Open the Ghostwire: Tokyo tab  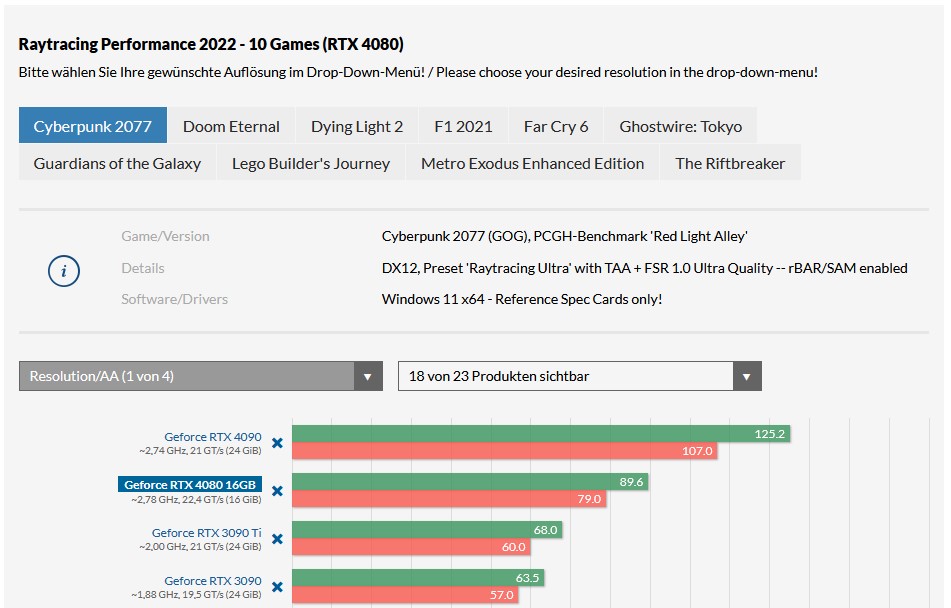680,126
